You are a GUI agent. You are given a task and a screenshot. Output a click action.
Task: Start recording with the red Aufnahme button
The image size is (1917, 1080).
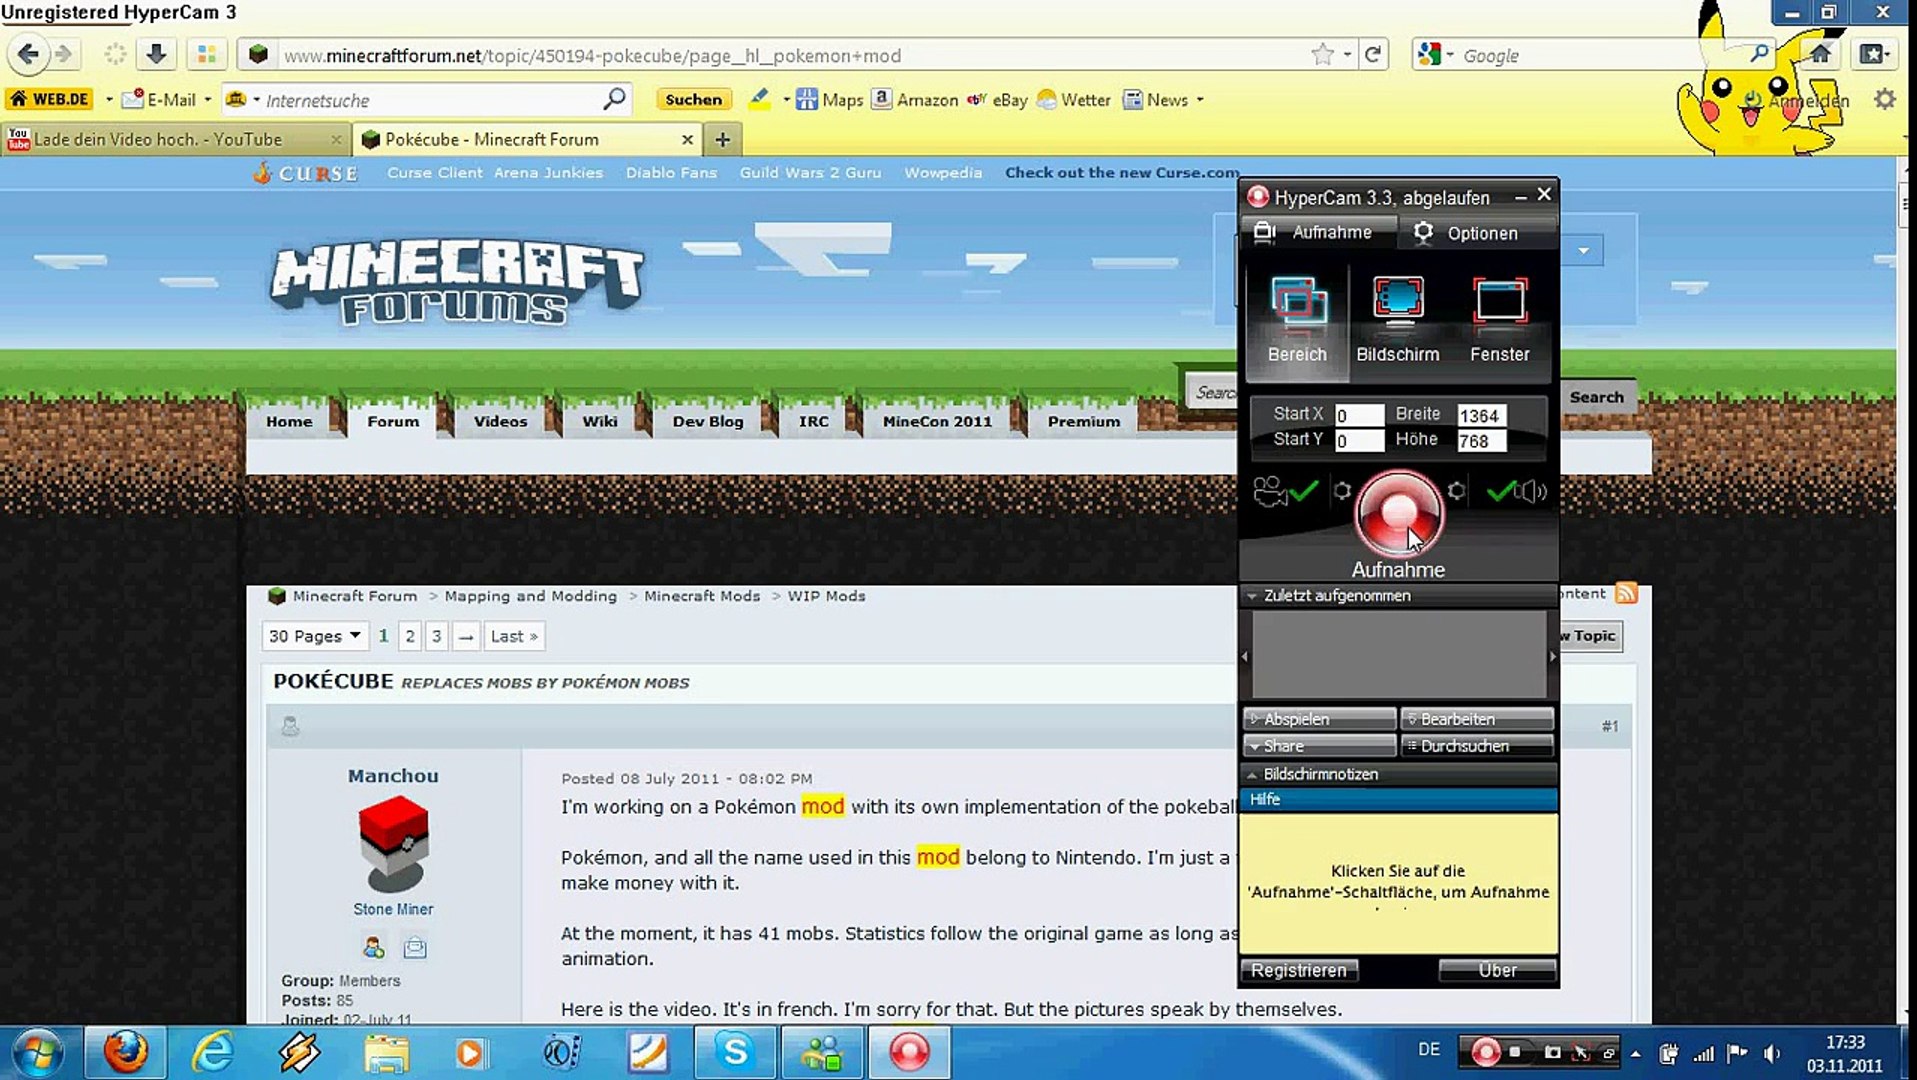1398,513
